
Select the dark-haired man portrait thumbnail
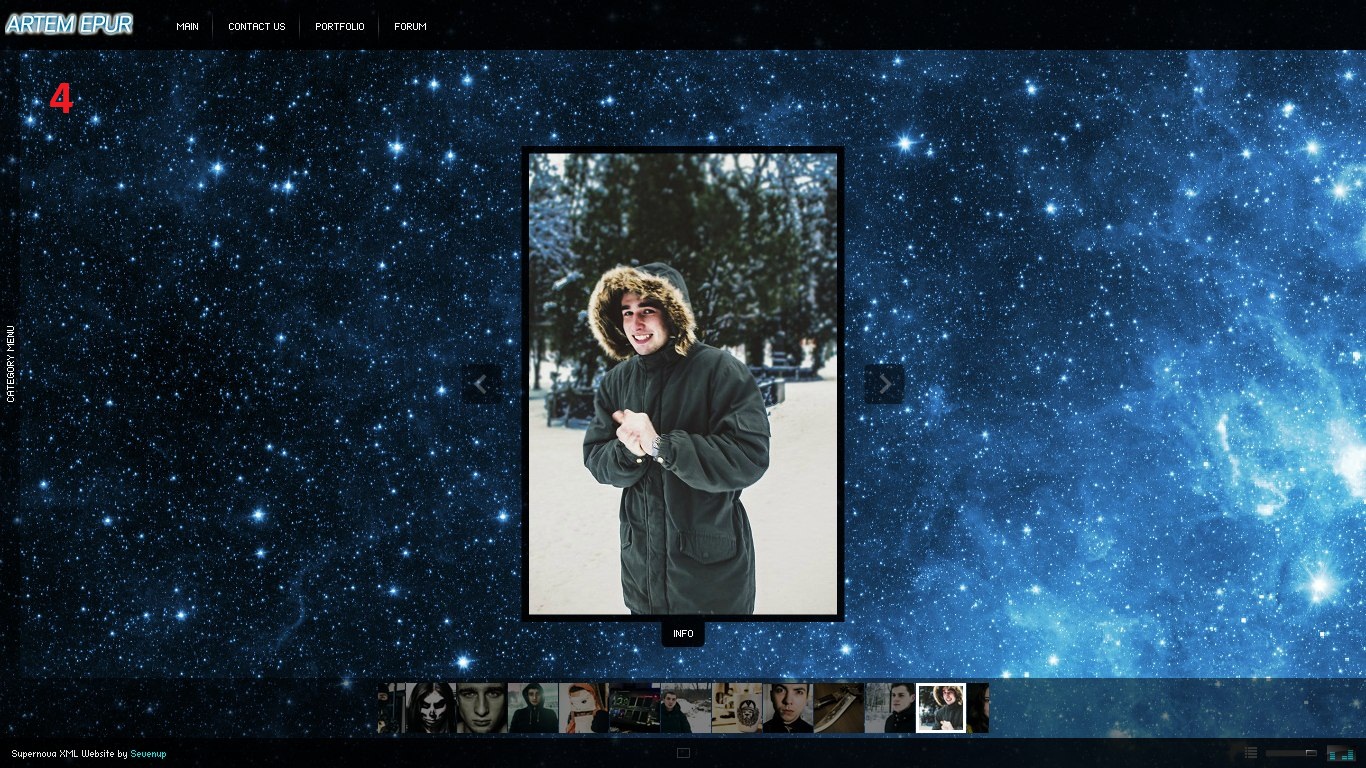787,708
